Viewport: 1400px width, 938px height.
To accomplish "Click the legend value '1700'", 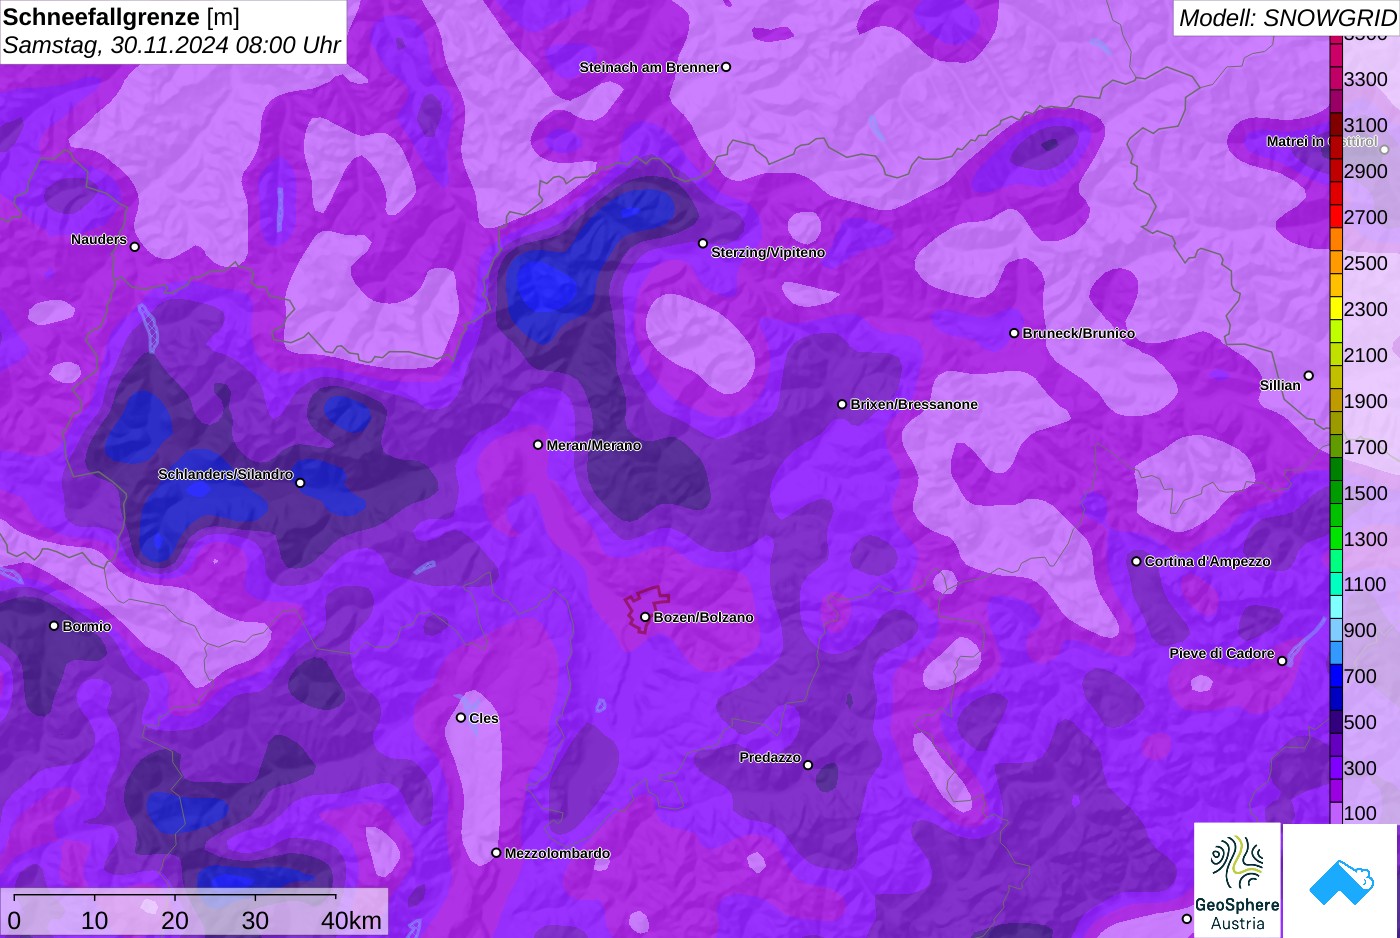I will pos(1366,447).
